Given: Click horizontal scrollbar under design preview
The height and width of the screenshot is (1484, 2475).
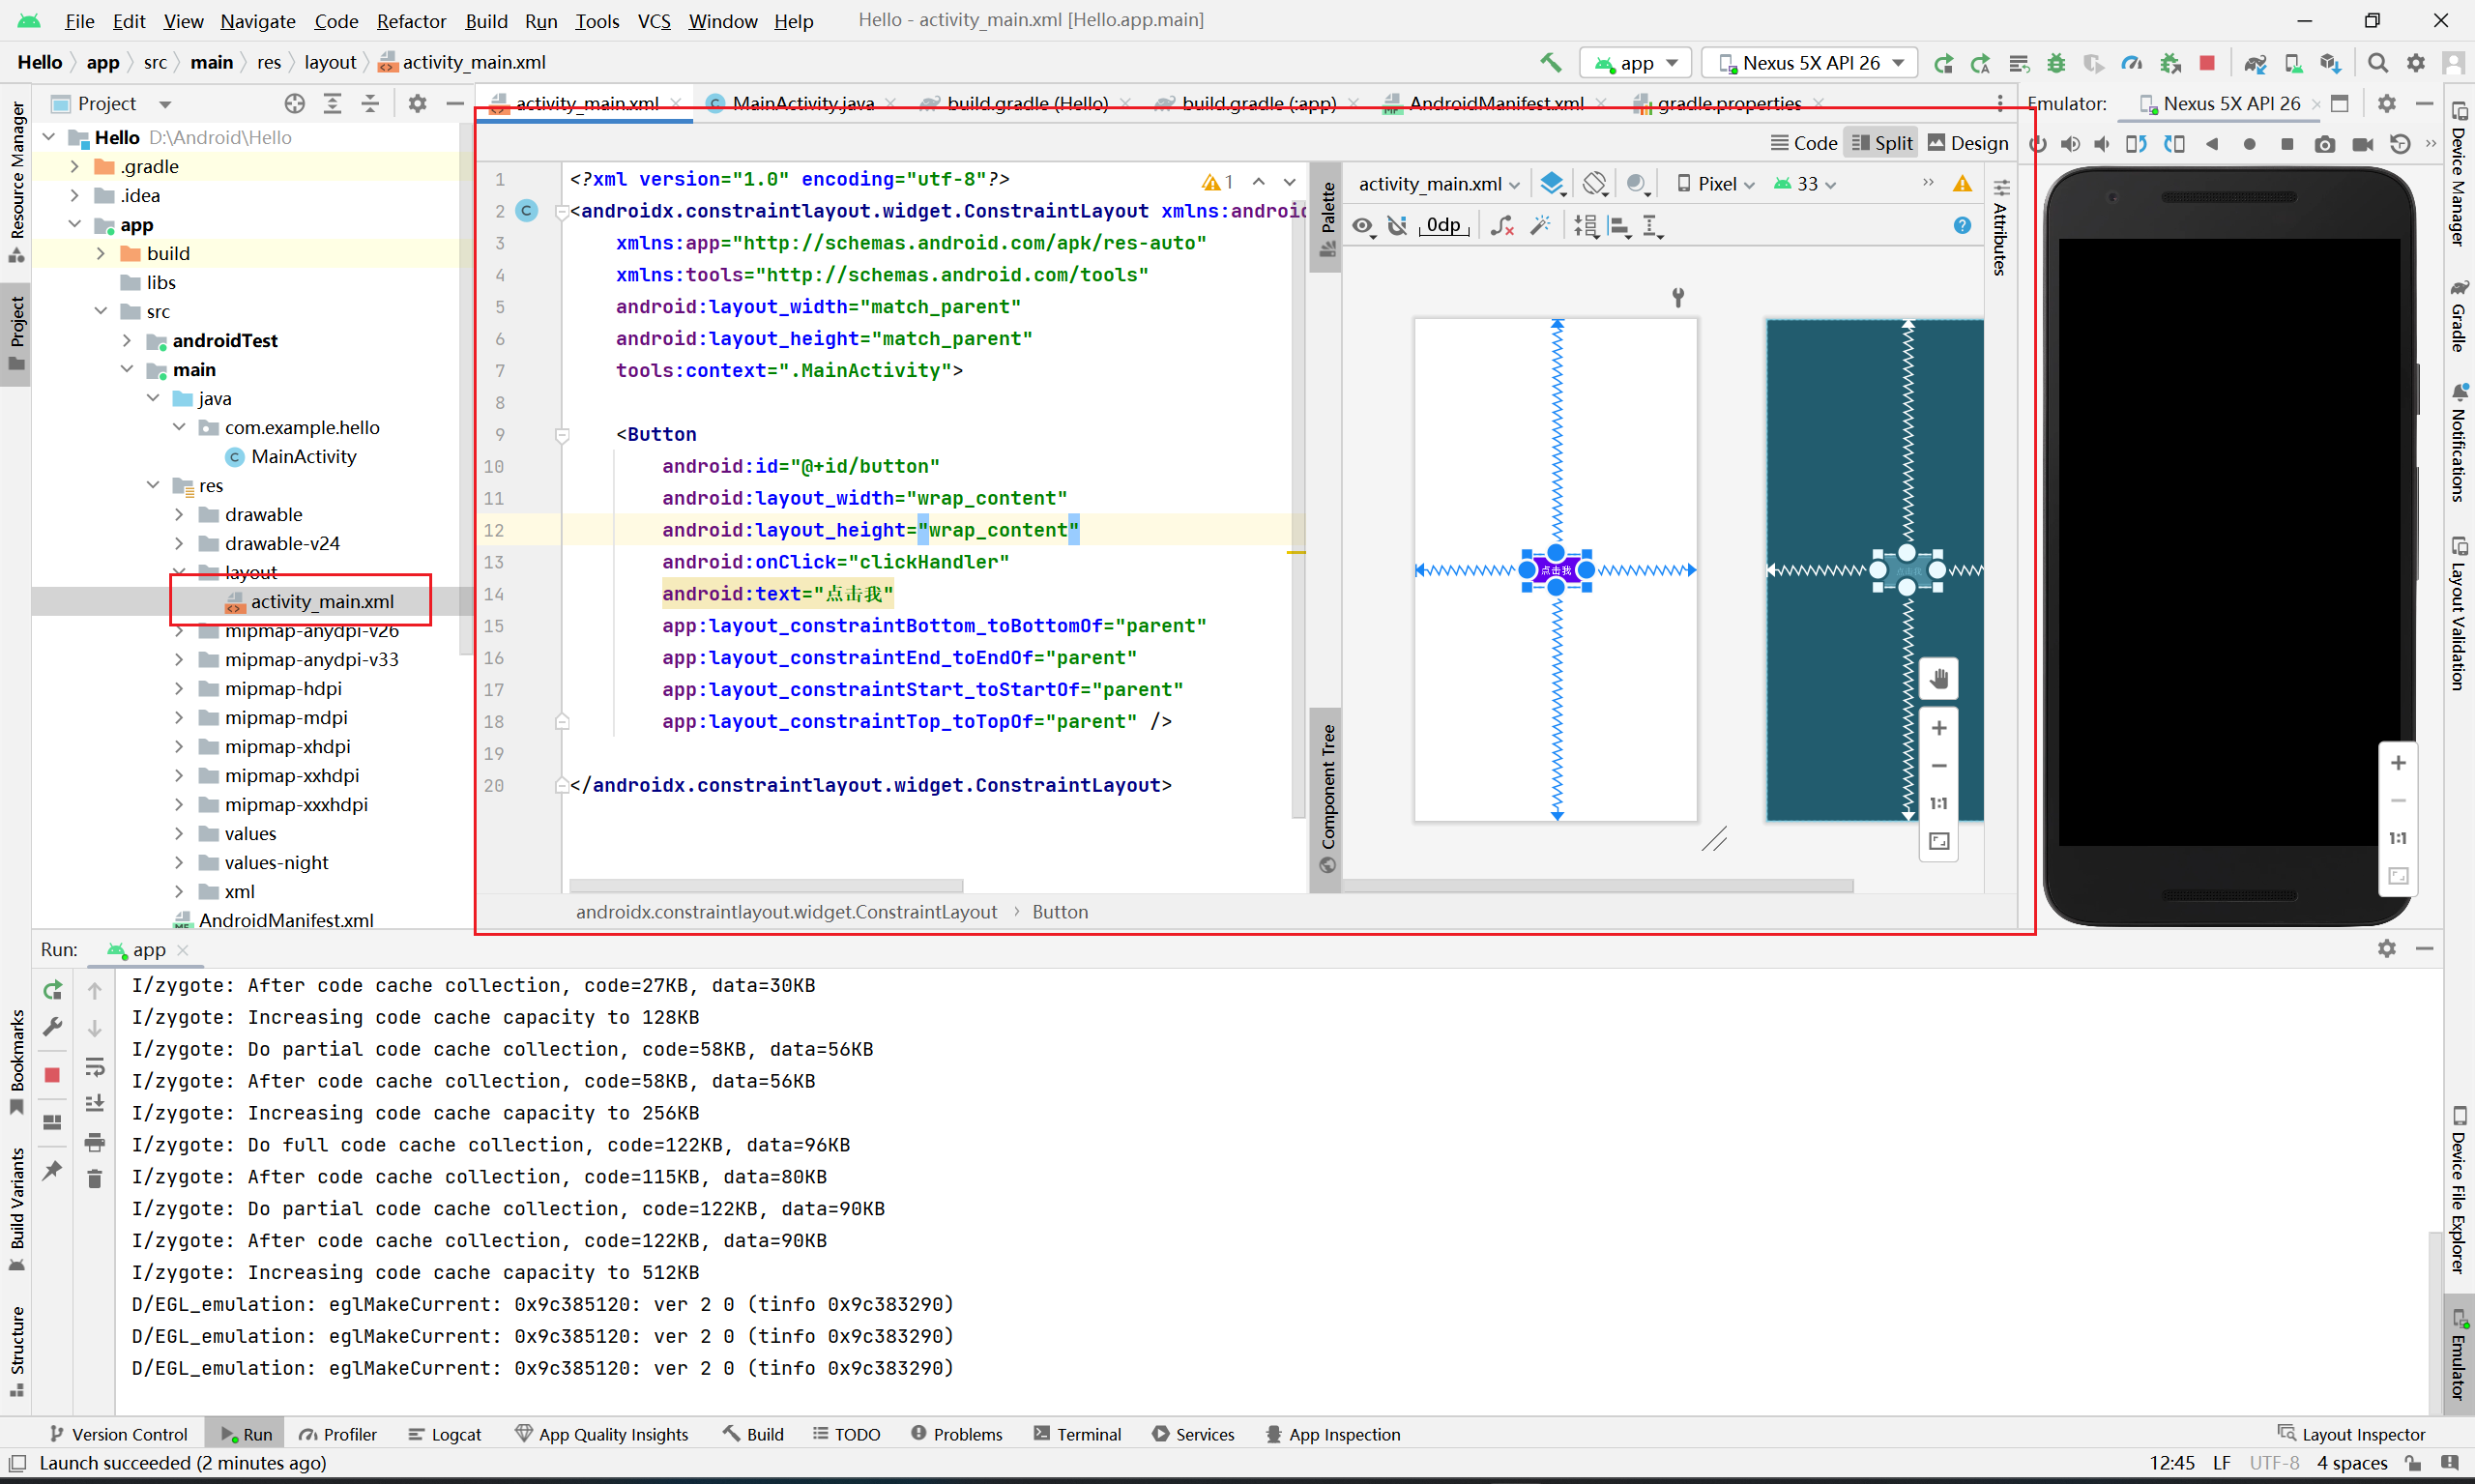Looking at the screenshot, I should (1598, 886).
